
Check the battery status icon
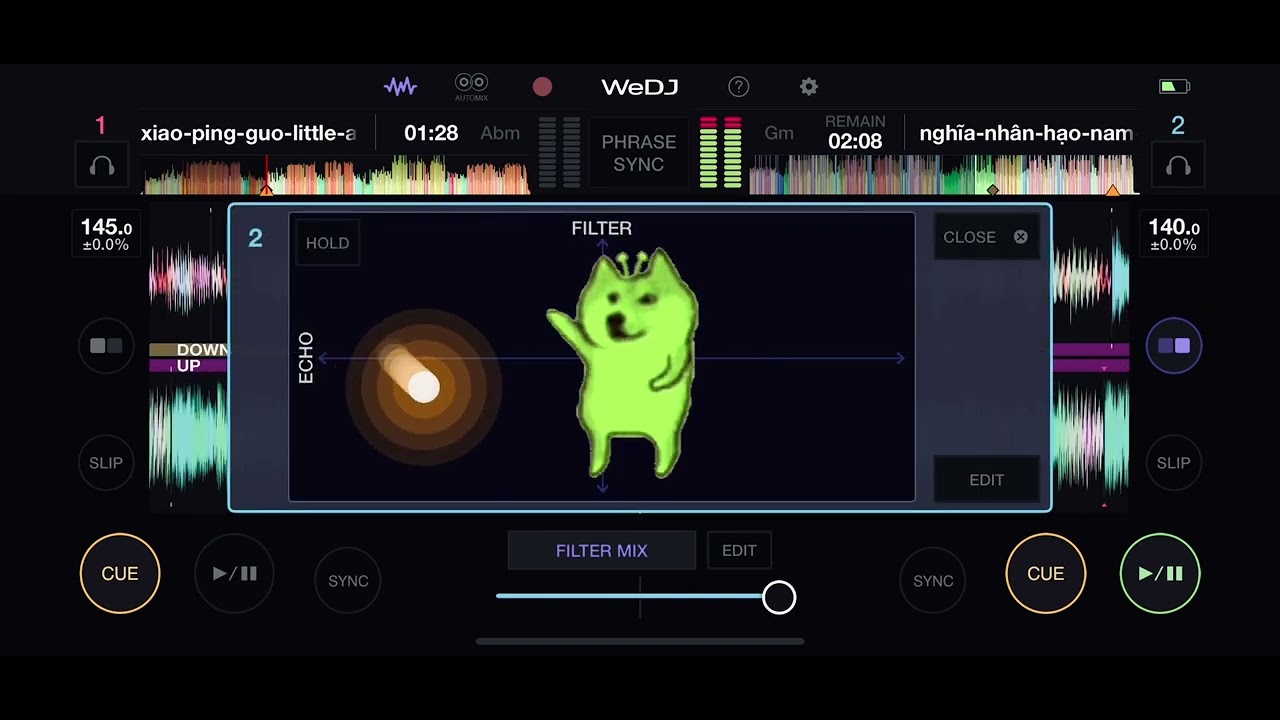coord(1174,87)
